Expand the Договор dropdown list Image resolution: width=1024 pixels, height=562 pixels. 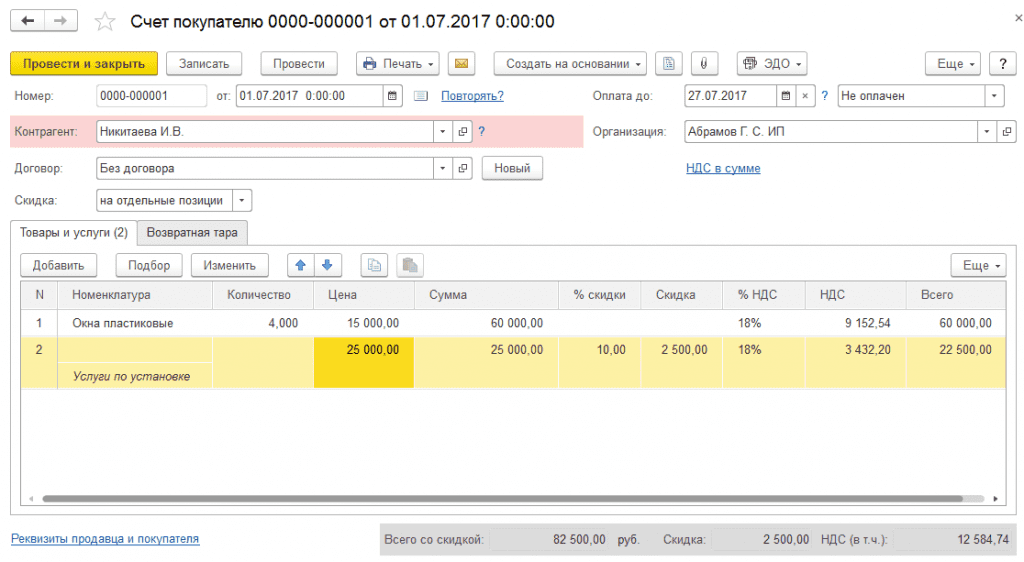pyautogui.click(x=442, y=168)
